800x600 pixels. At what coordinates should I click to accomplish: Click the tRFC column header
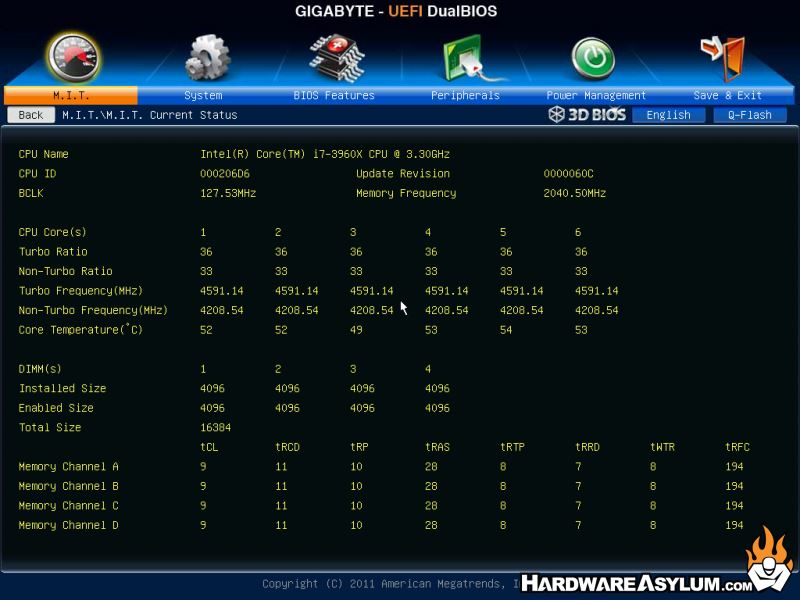(737, 447)
